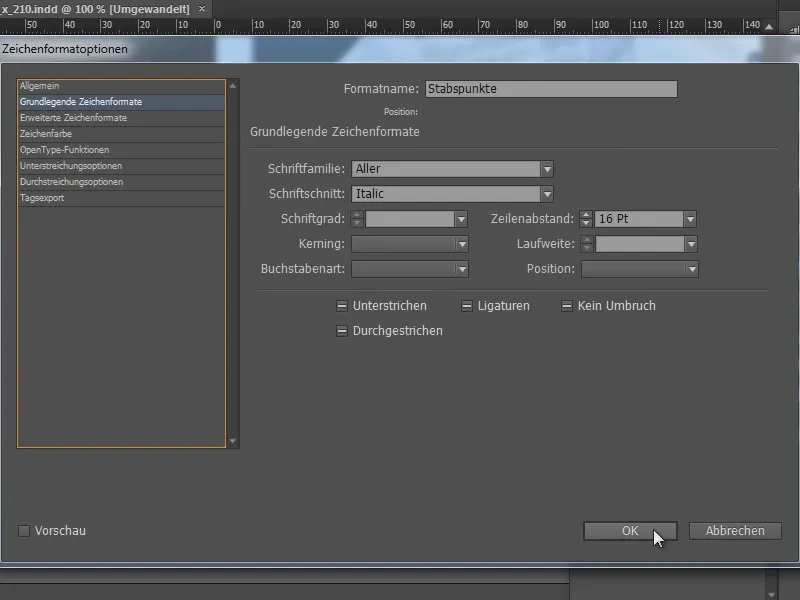This screenshot has width=800, height=600.
Task: Expand the Schriftfamilie dropdown arrow
Action: point(547,169)
